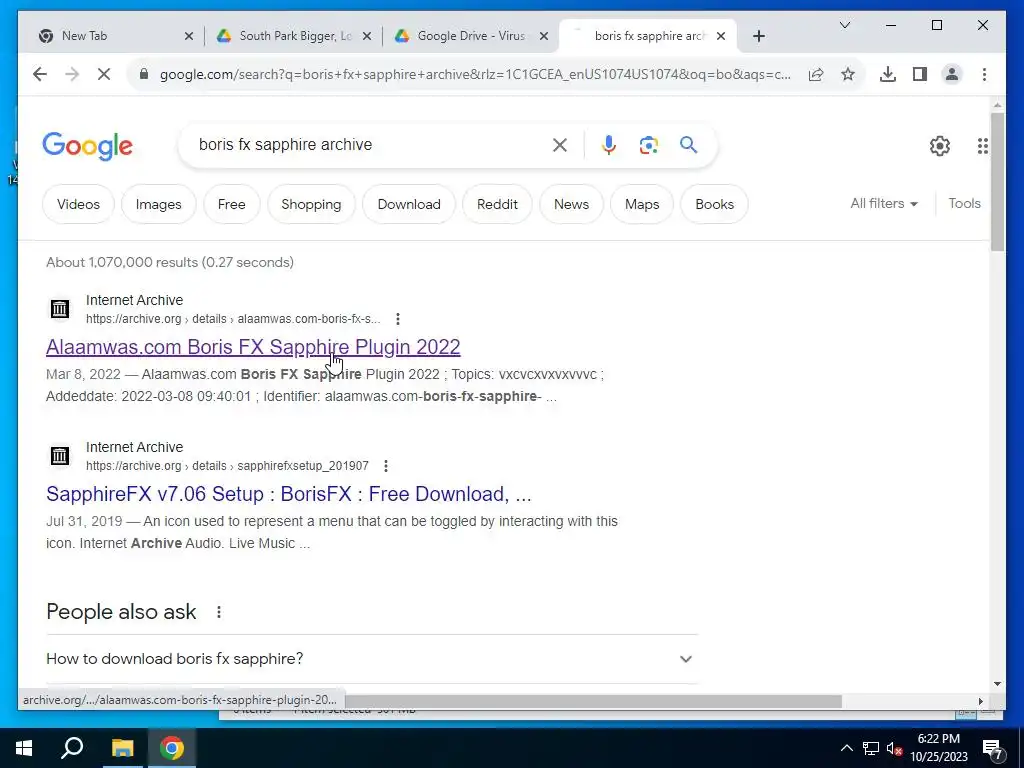1024x768 pixels.
Task: Open the All filters dropdown
Action: click(x=884, y=204)
